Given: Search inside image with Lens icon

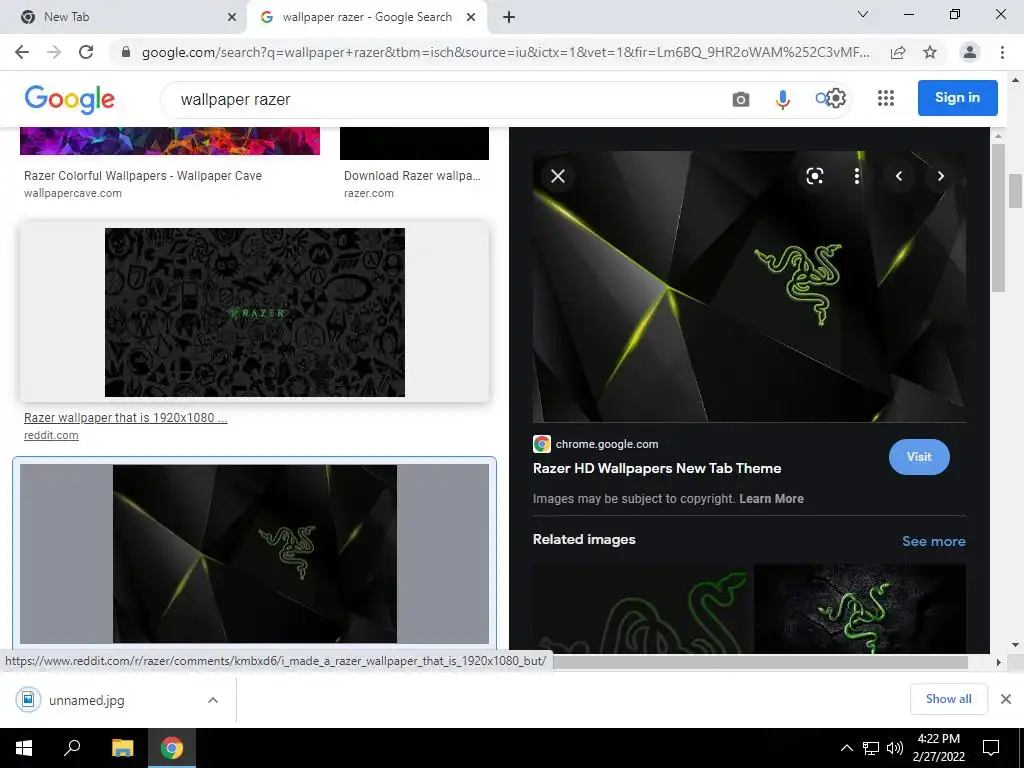Looking at the screenshot, I should pos(814,176).
